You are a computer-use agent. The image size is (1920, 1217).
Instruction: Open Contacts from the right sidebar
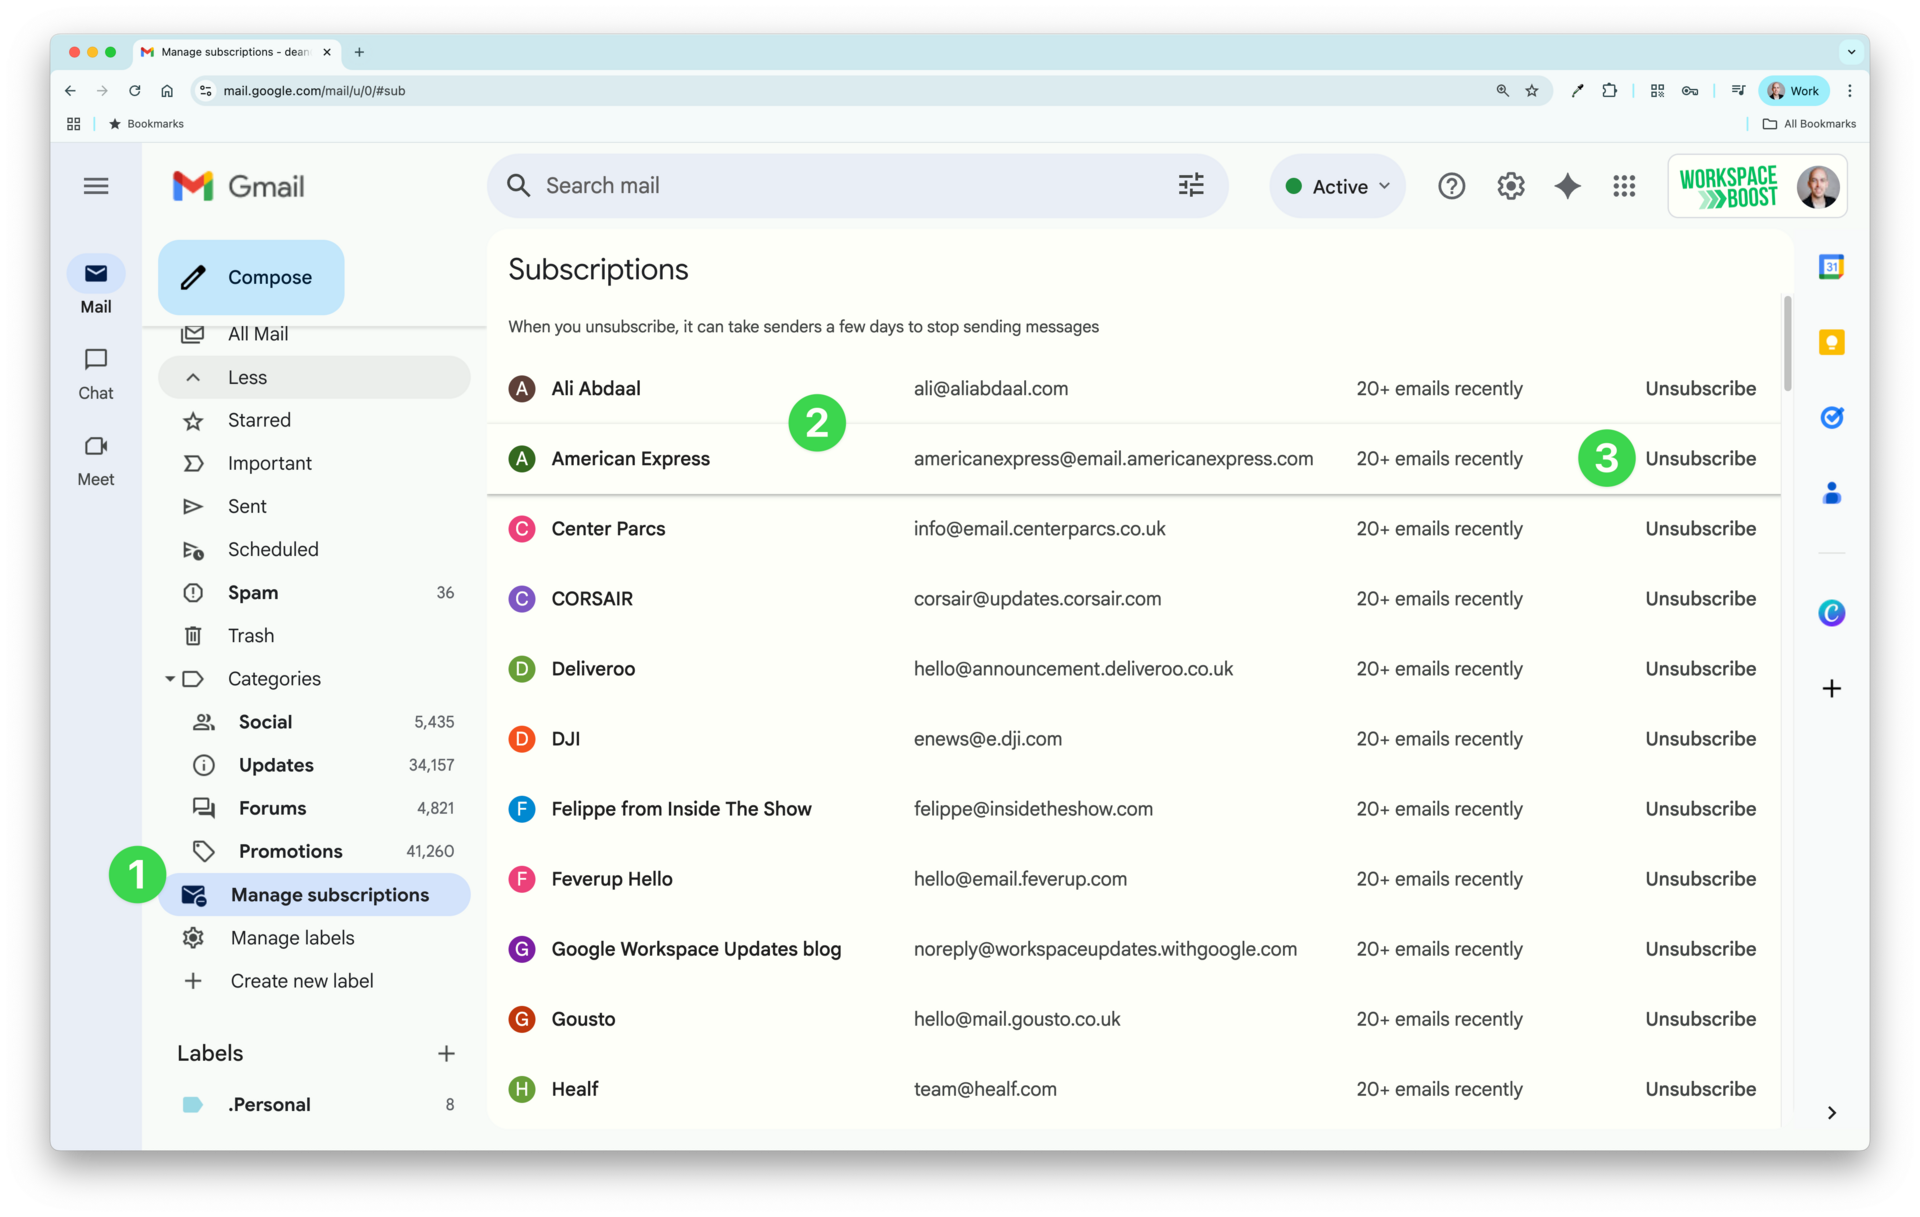(x=1832, y=492)
